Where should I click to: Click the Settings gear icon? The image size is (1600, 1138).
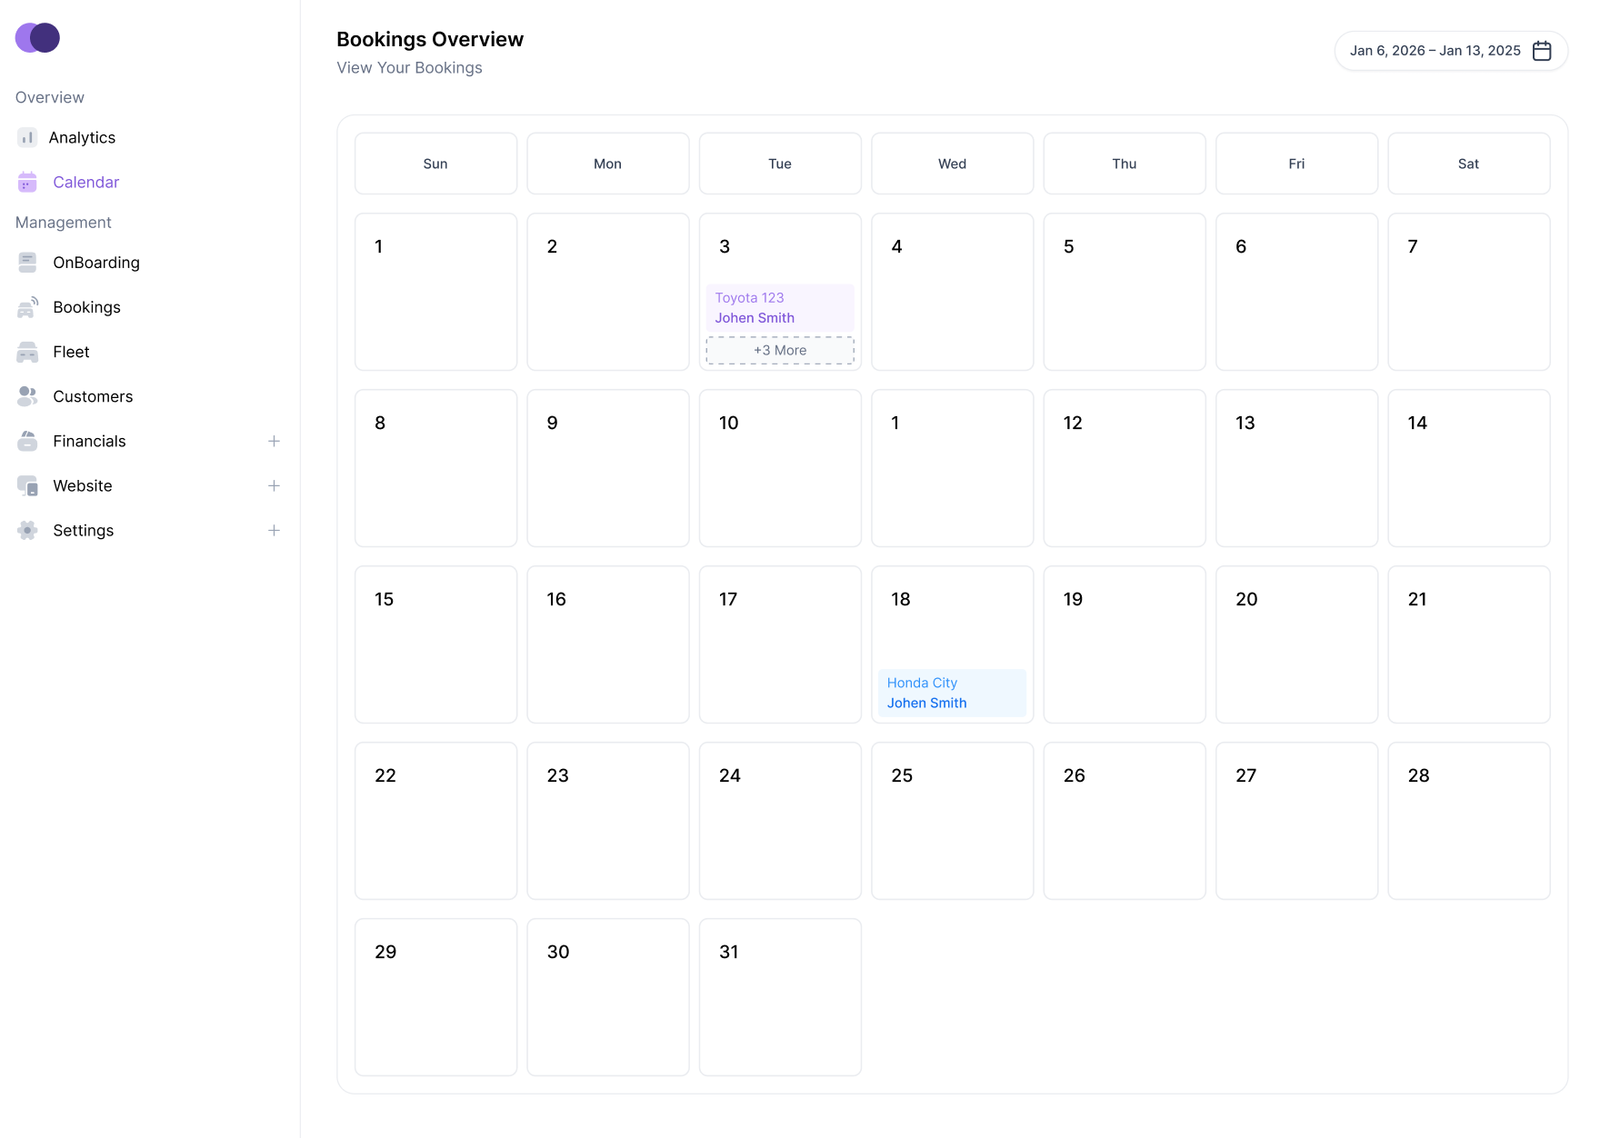tap(27, 530)
